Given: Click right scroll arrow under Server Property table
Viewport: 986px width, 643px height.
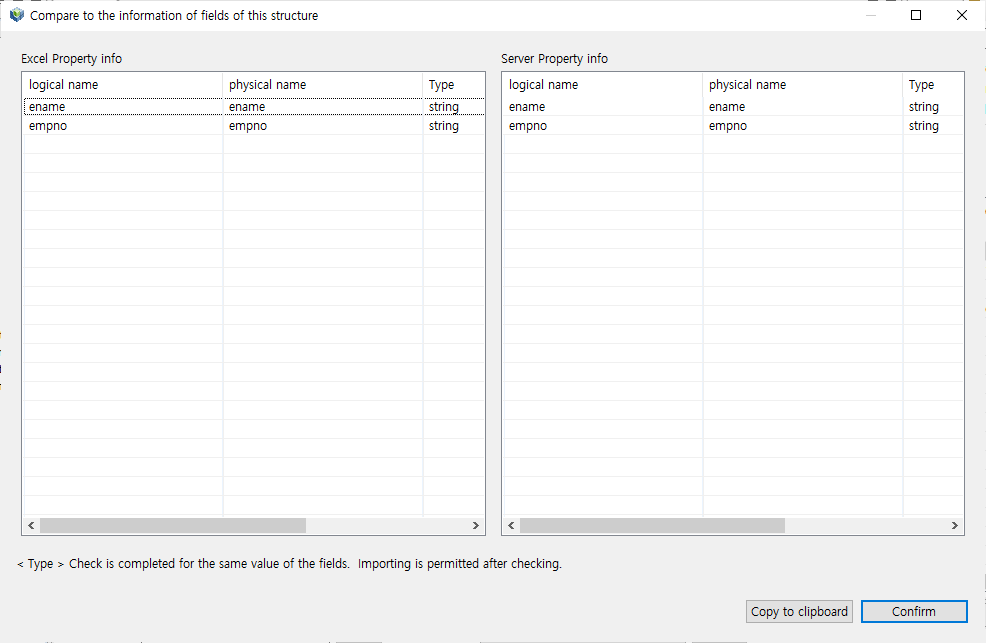Looking at the screenshot, I should [956, 525].
